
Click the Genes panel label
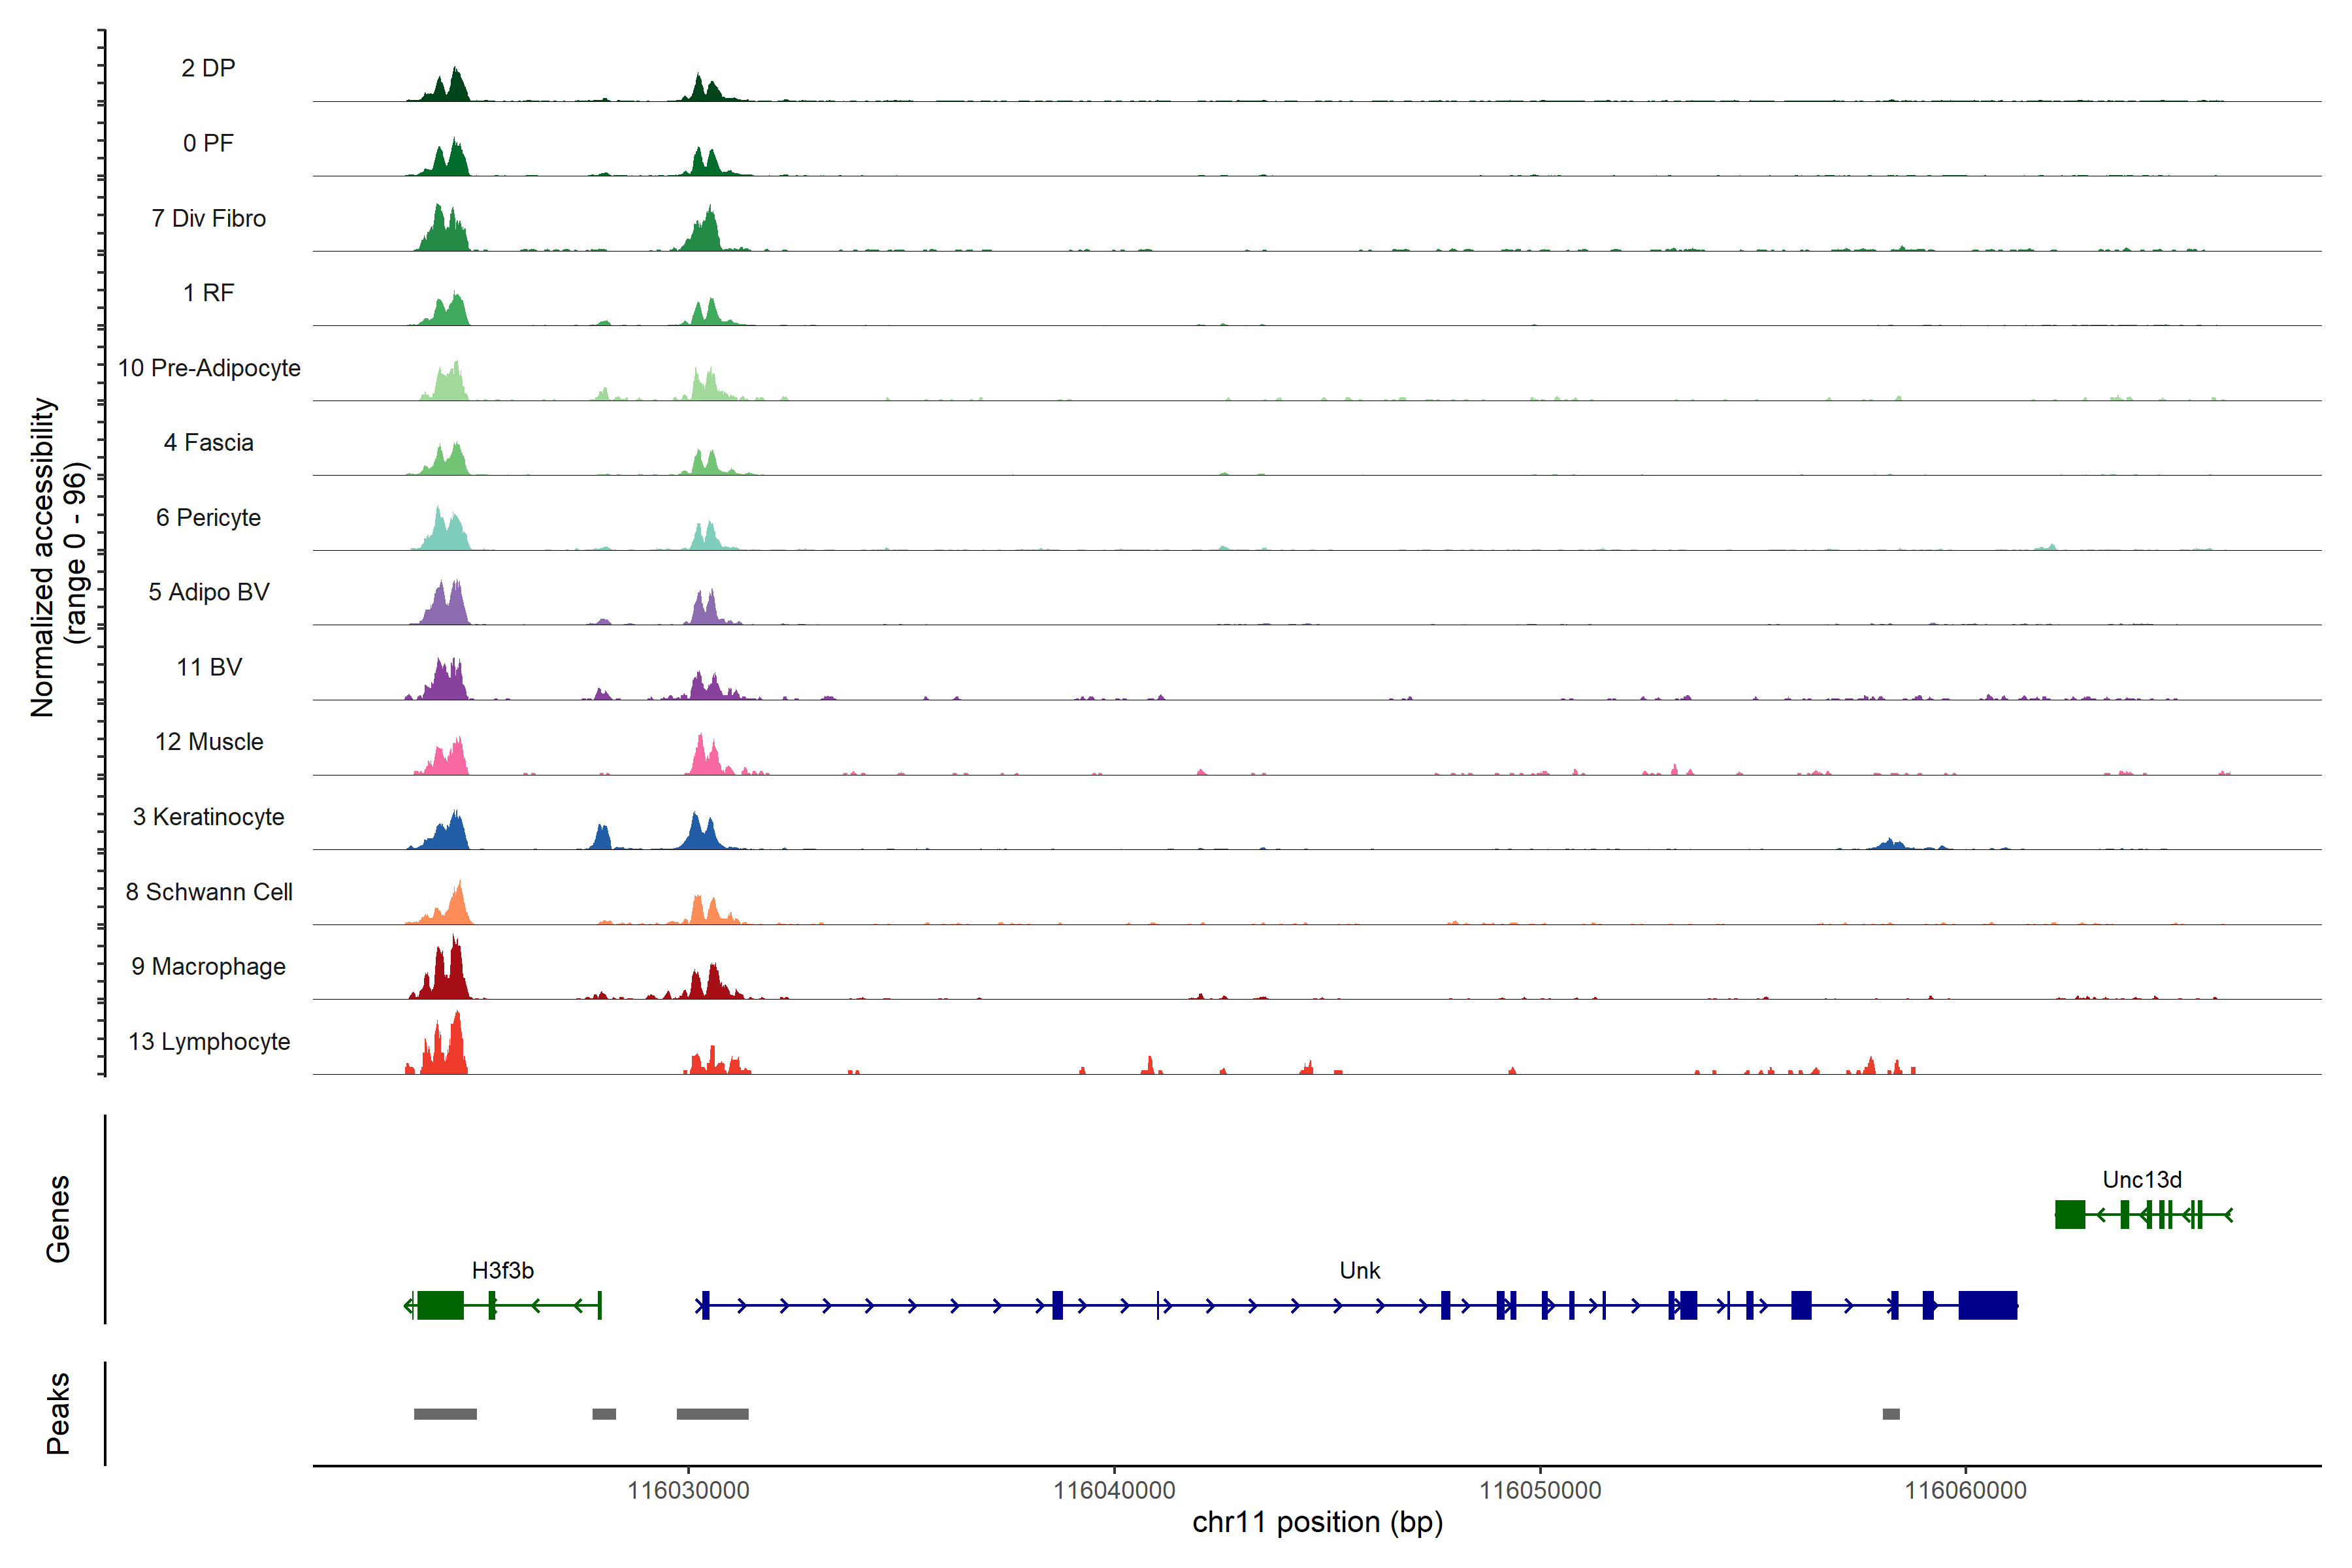pos(58,1218)
